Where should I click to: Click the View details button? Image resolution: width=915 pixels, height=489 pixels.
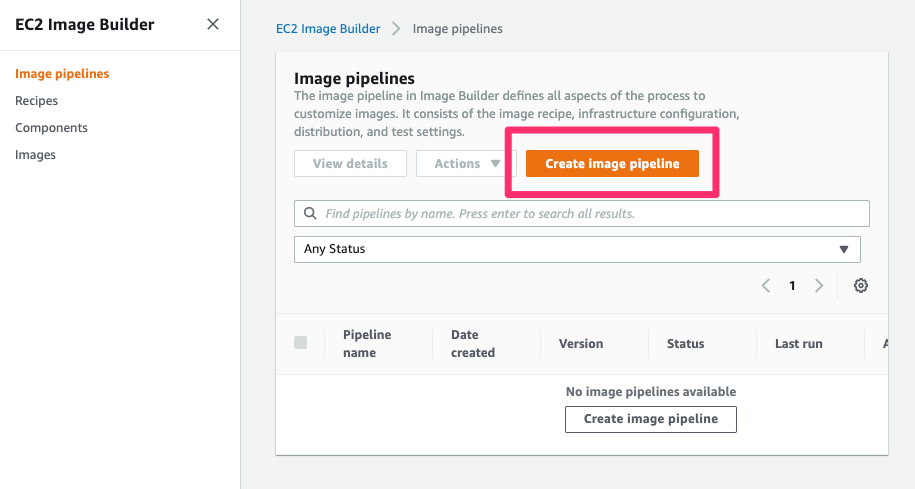pos(350,163)
